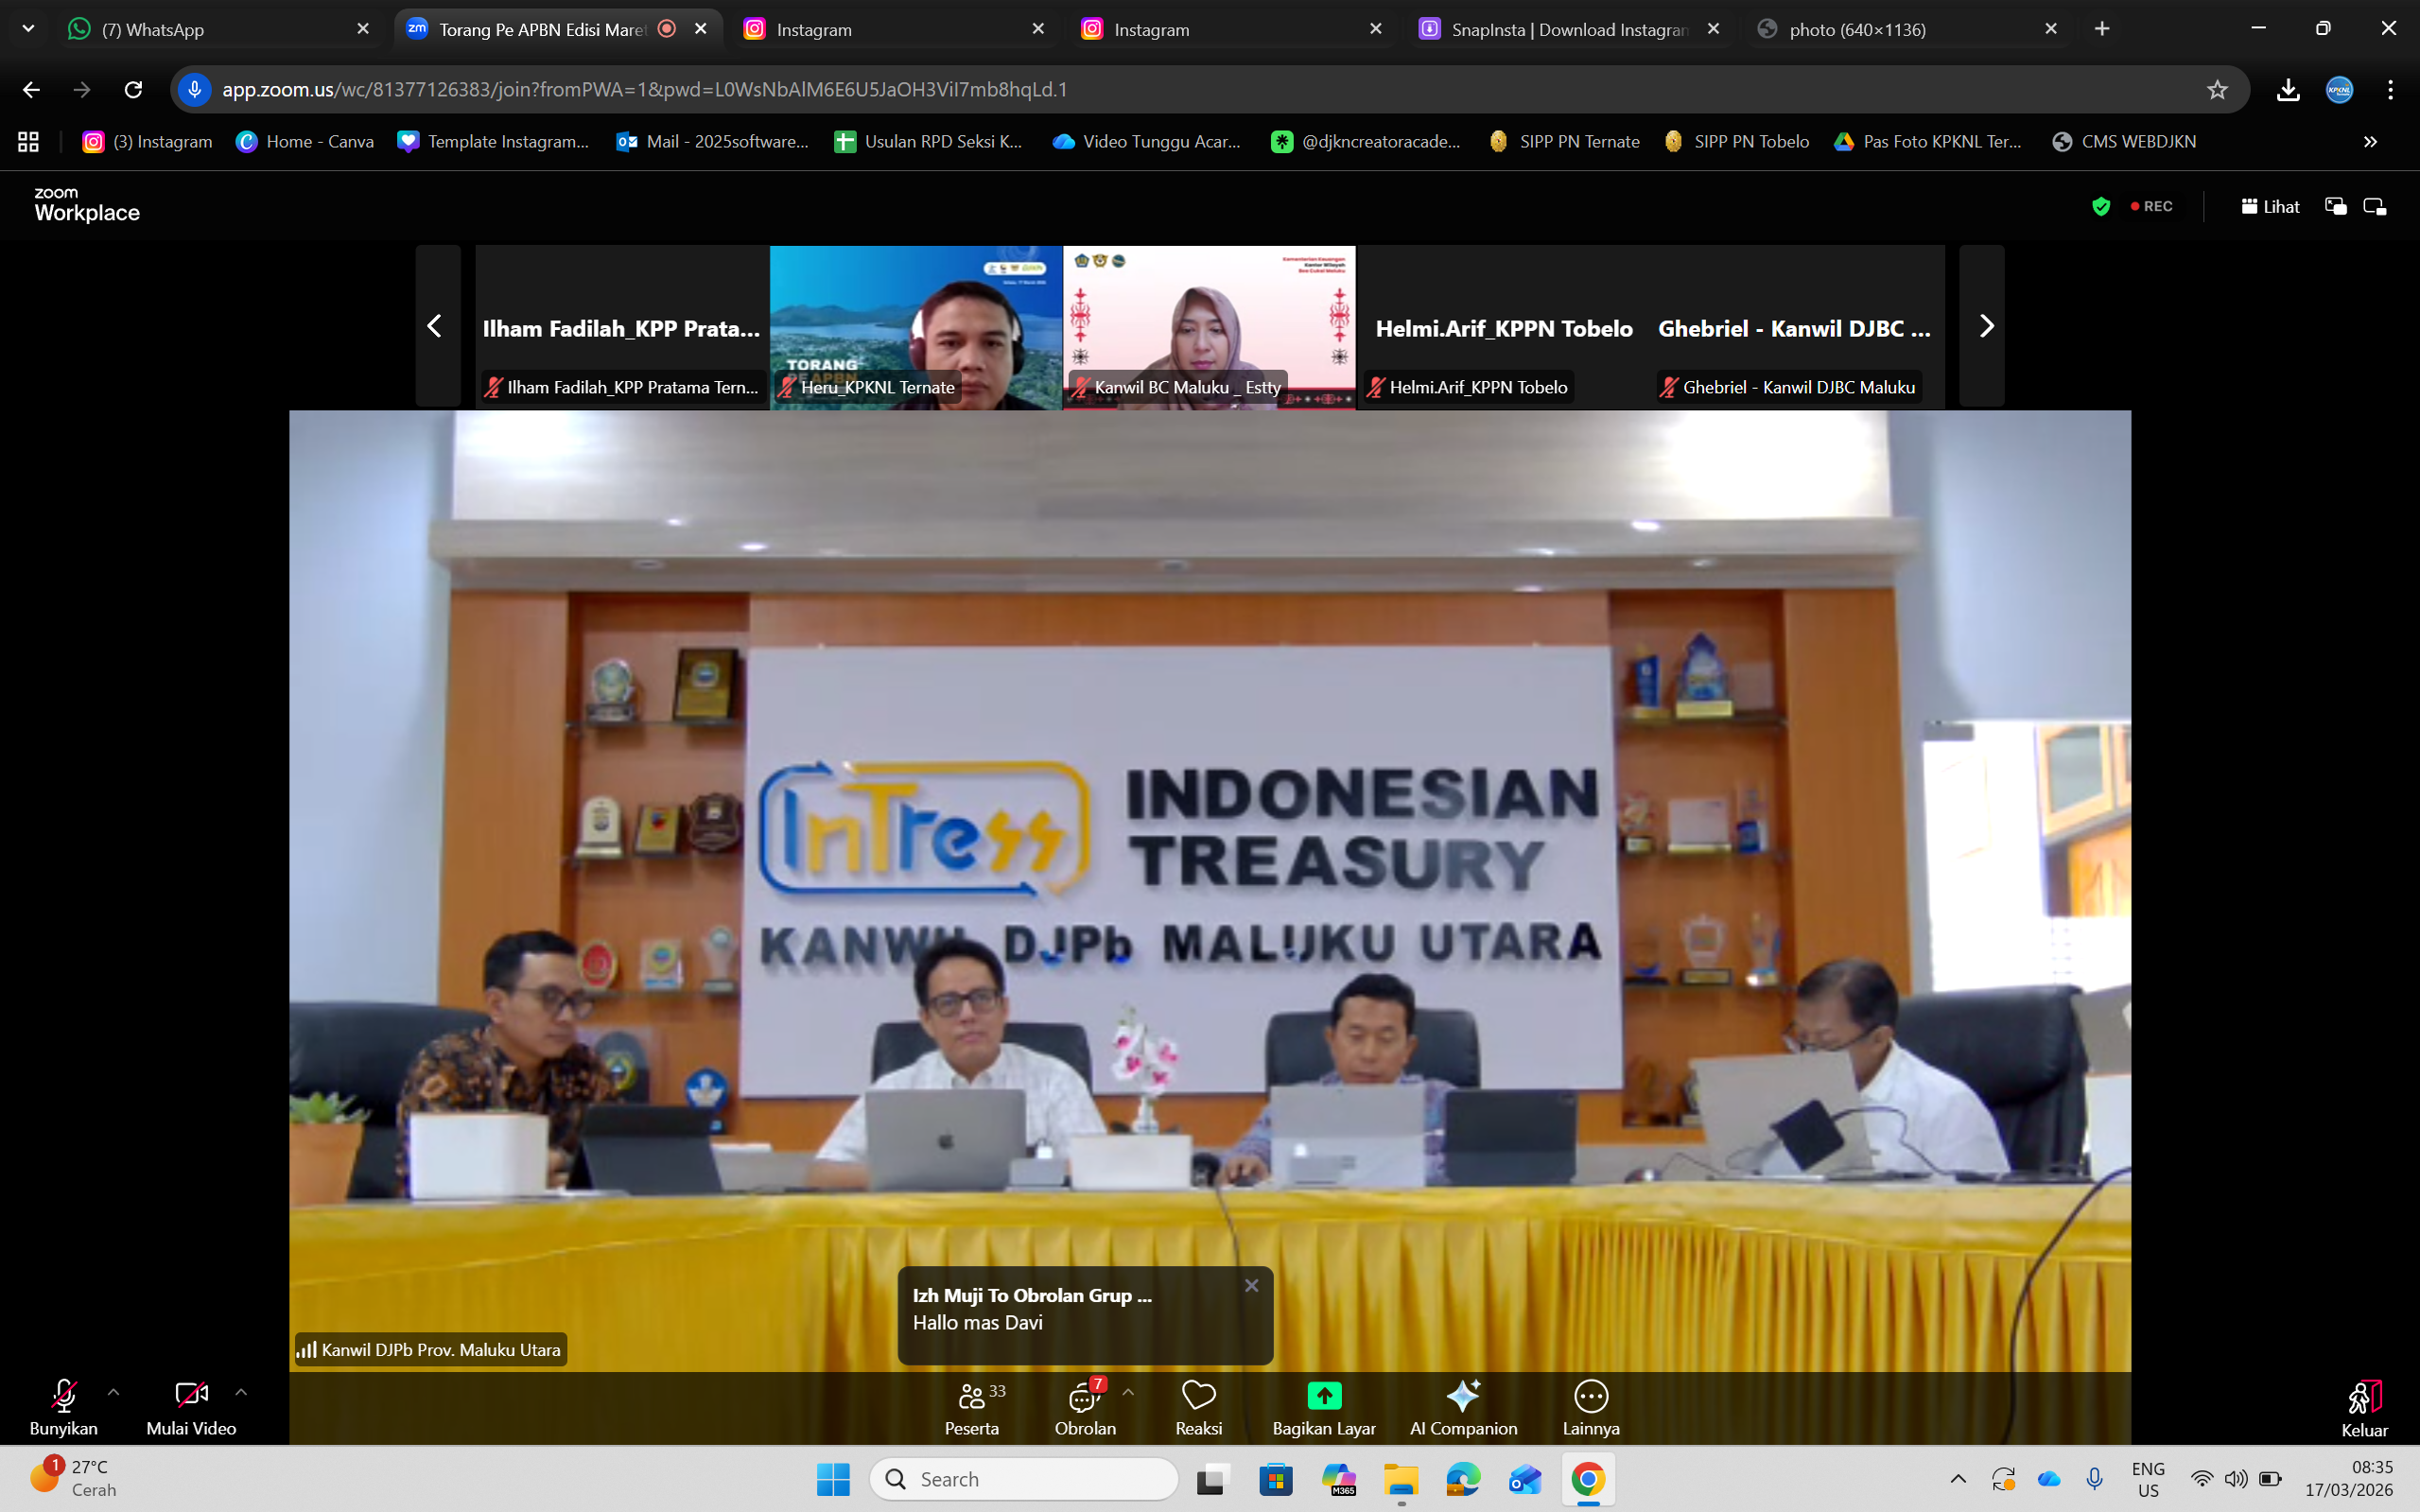Send a reaction via the Reaksi icon

[1198, 1405]
